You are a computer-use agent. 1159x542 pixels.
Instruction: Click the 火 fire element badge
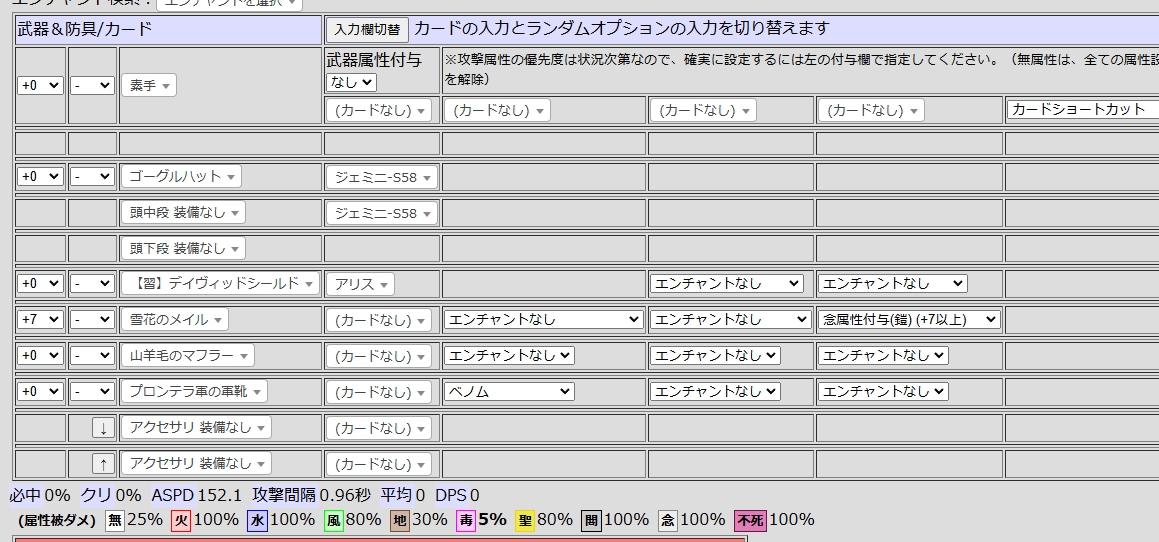[181, 521]
